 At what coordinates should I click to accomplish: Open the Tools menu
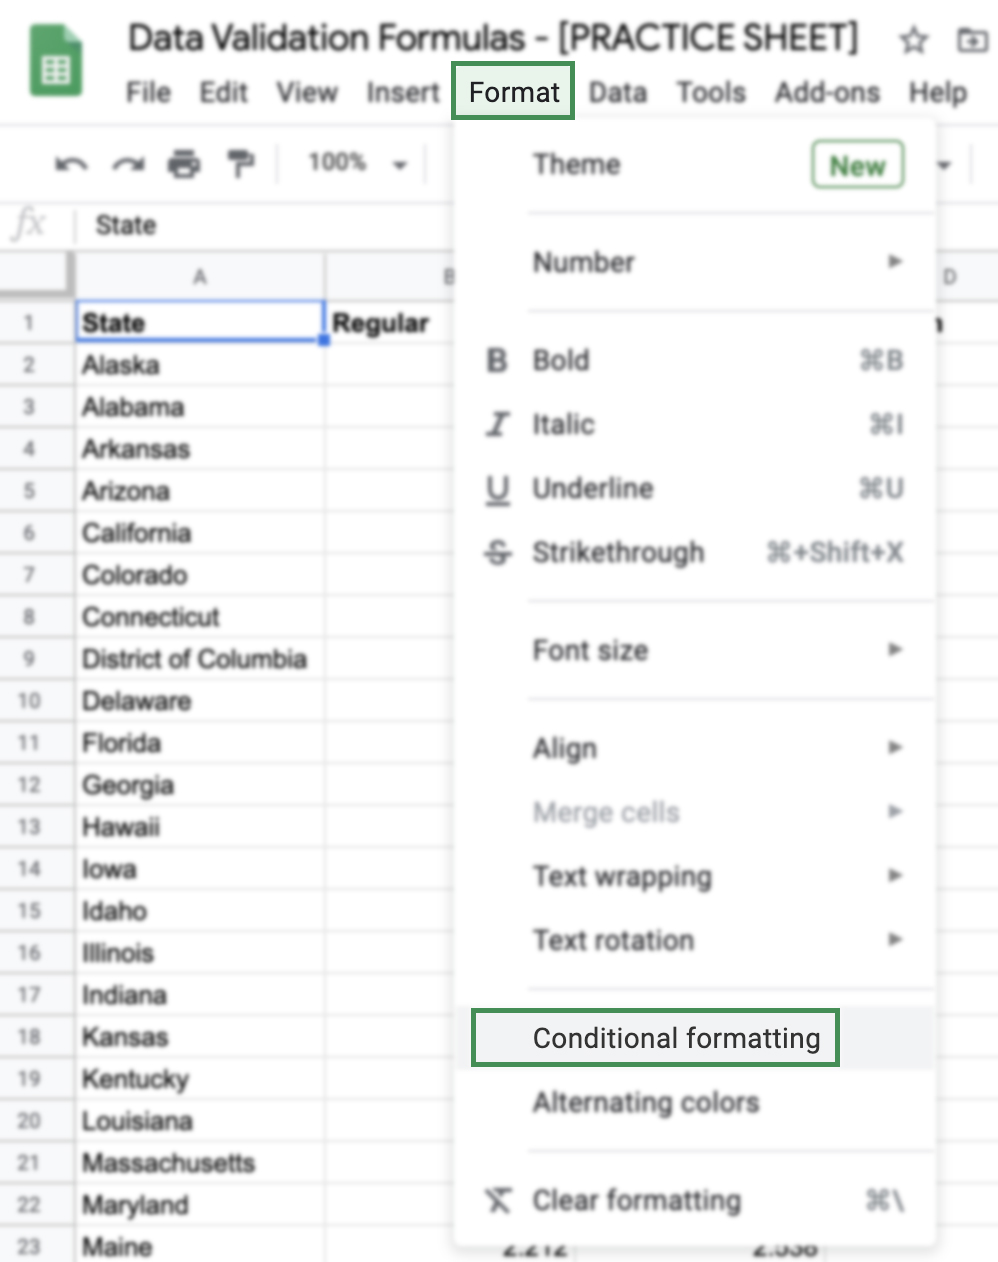click(x=710, y=92)
